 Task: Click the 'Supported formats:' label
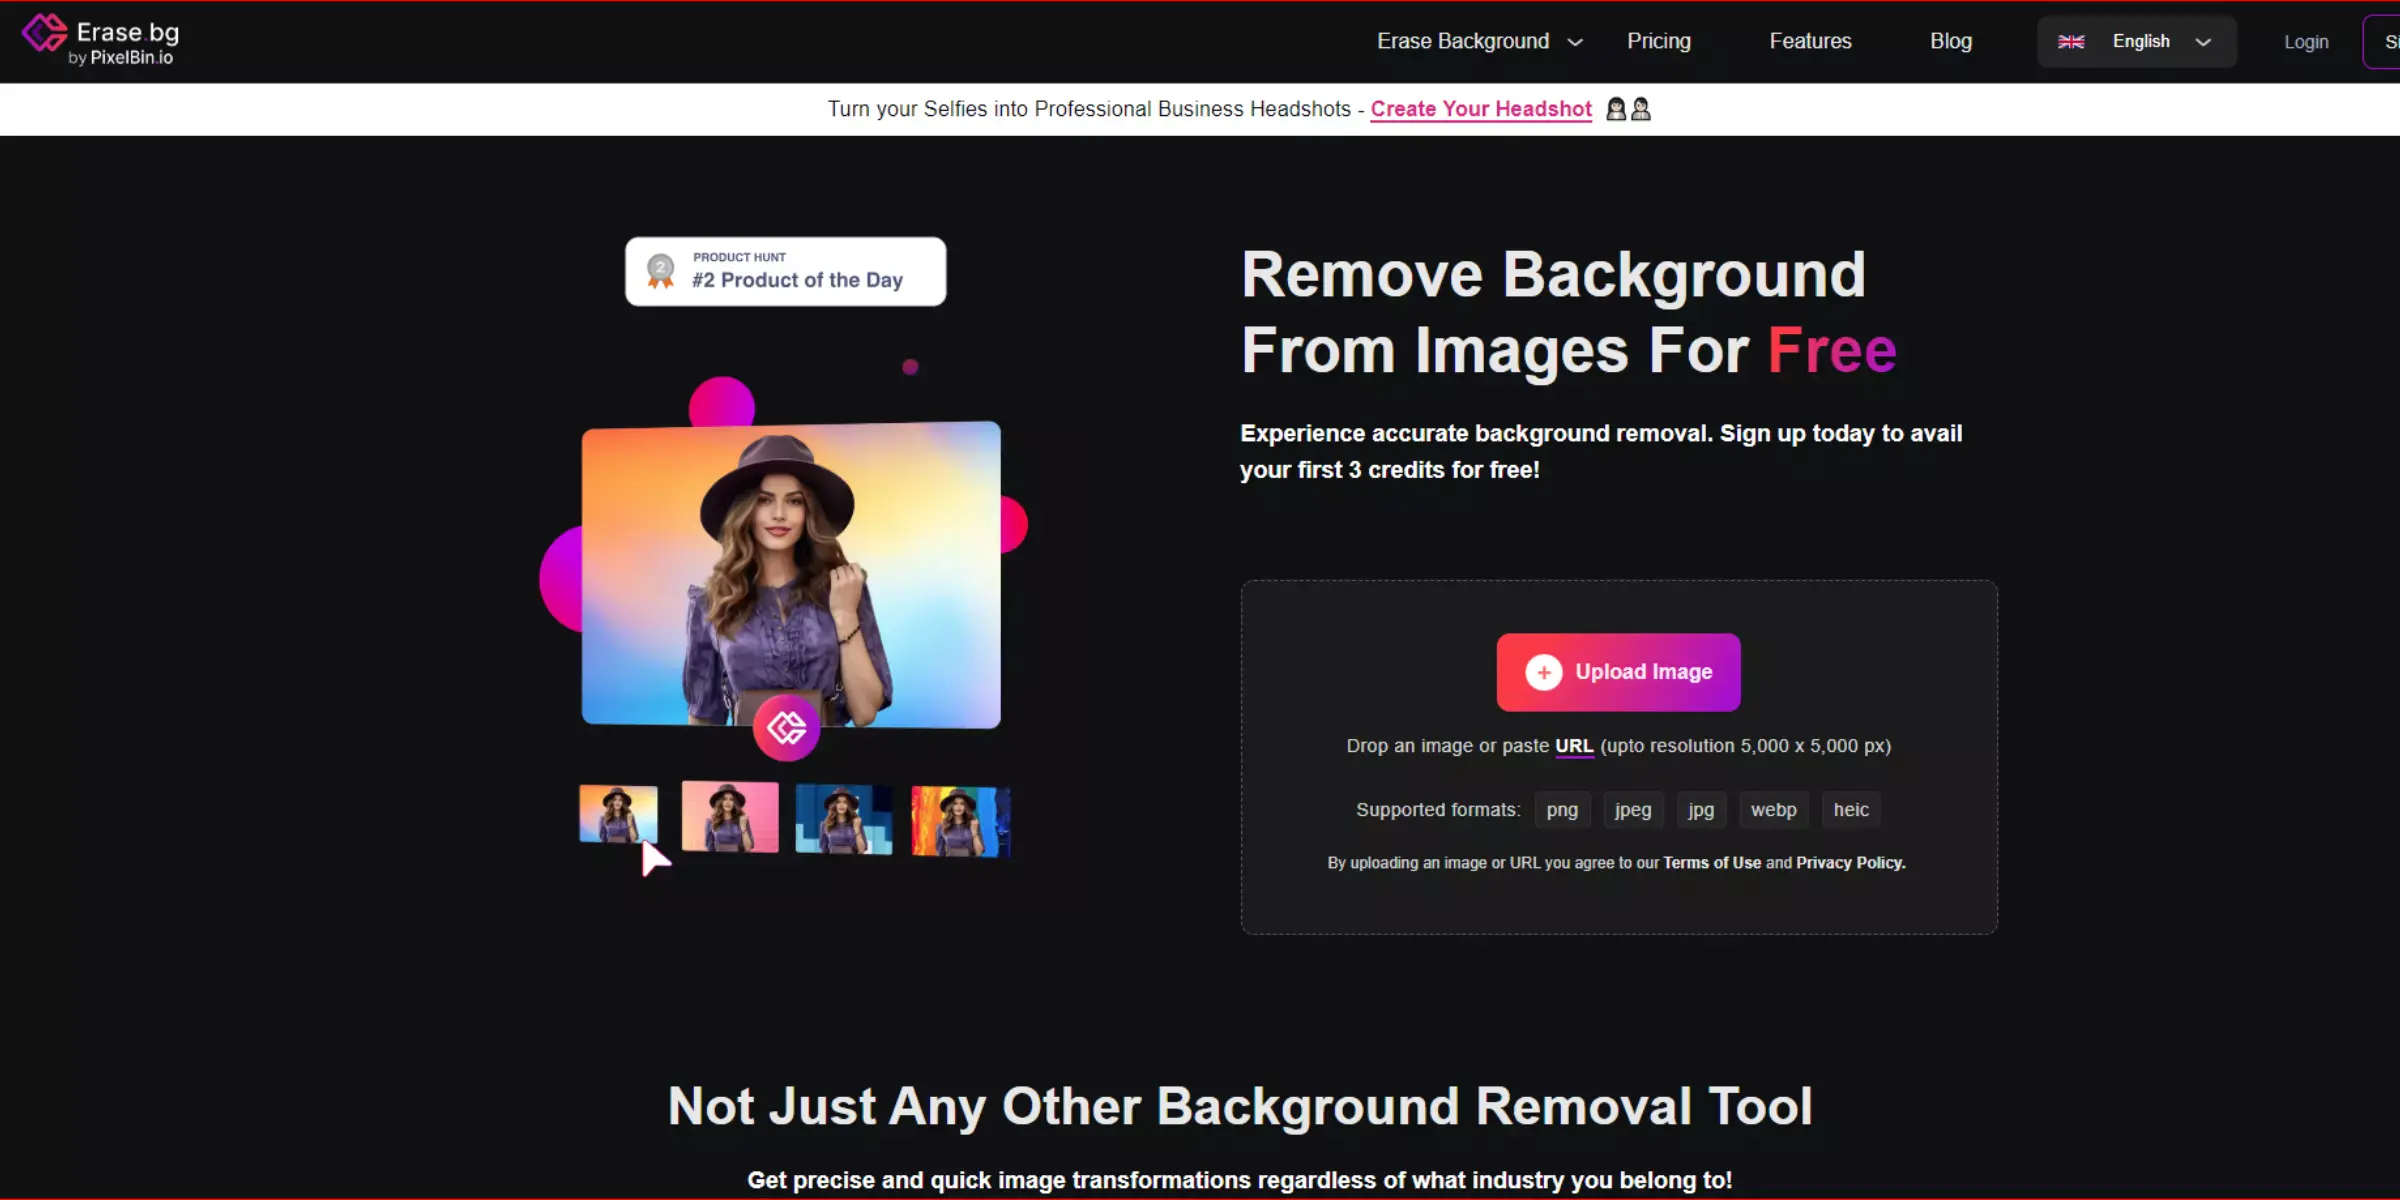pos(1437,810)
